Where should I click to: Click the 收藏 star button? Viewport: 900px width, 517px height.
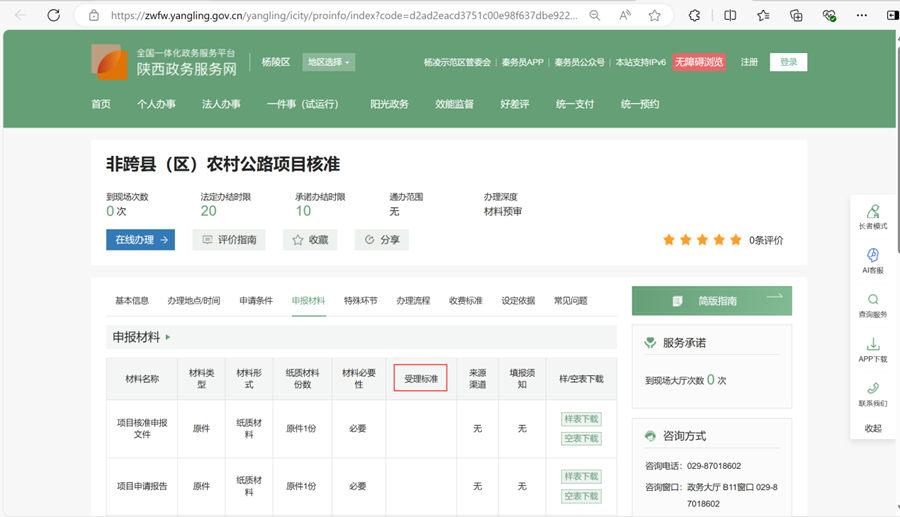click(x=310, y=240)
